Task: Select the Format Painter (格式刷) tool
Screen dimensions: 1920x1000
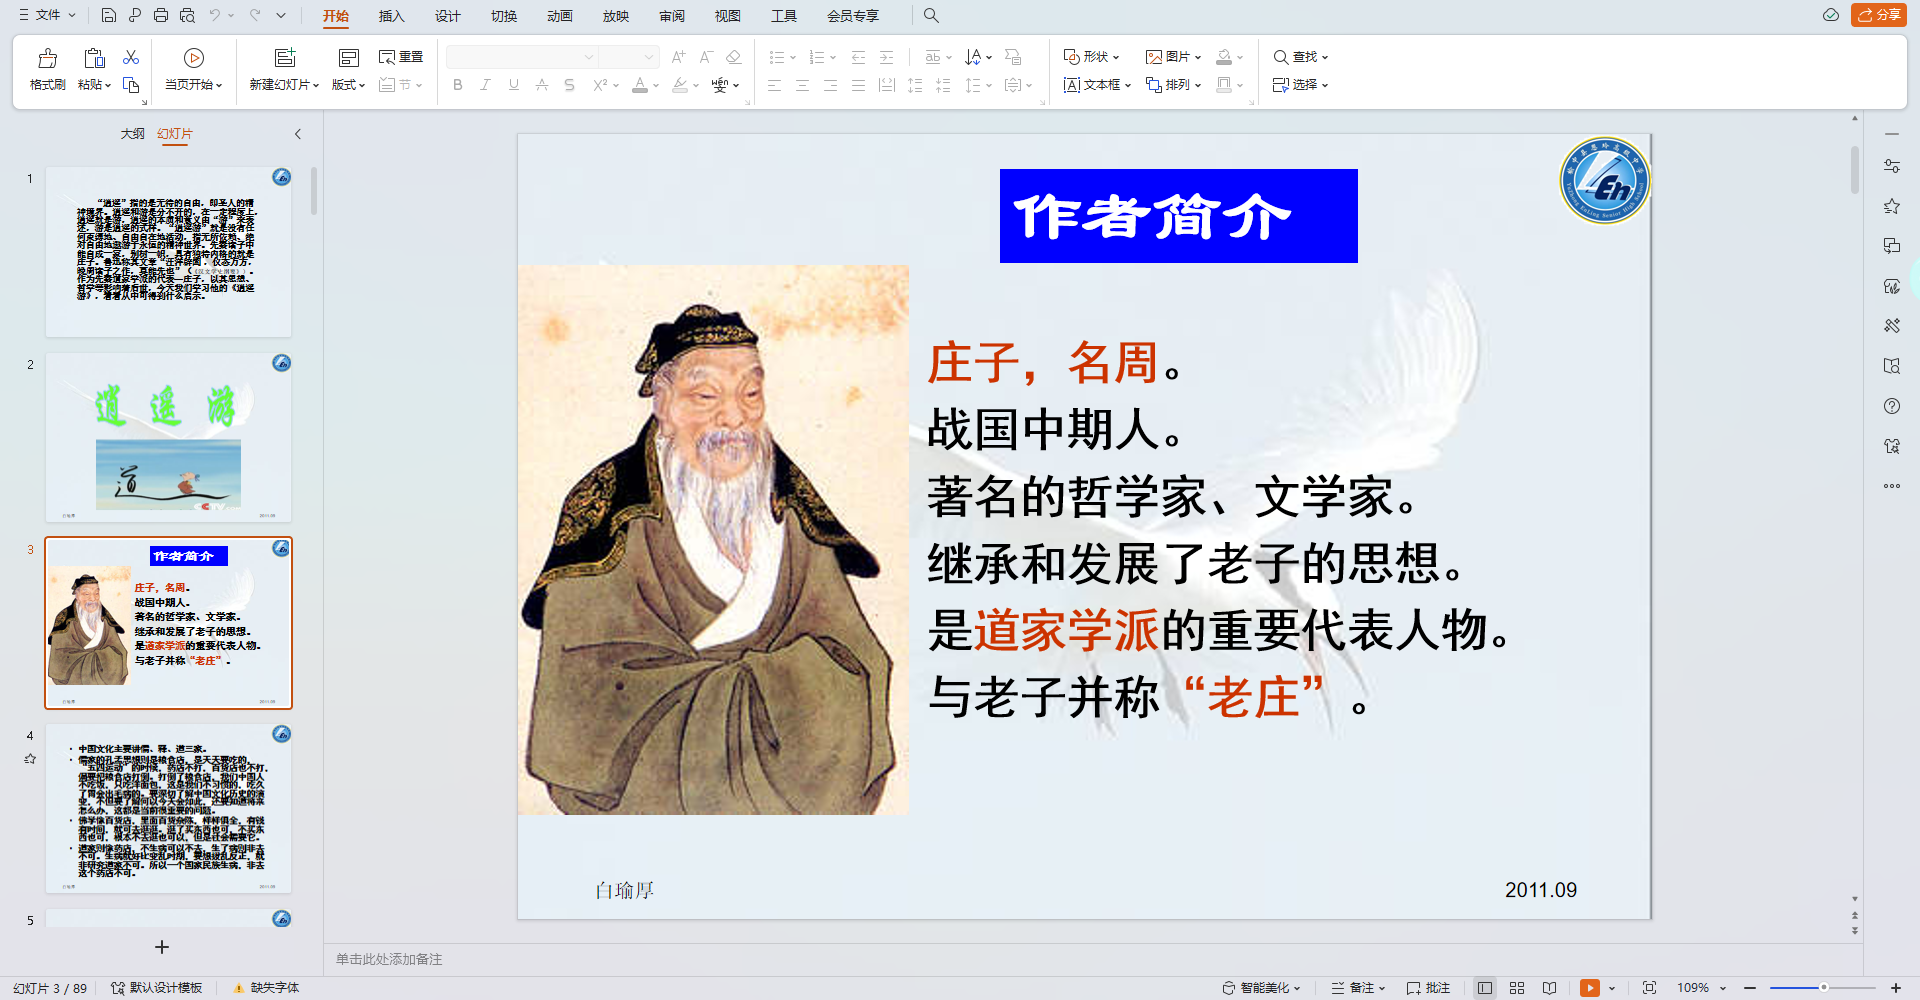Action: [x=47, y=69]
